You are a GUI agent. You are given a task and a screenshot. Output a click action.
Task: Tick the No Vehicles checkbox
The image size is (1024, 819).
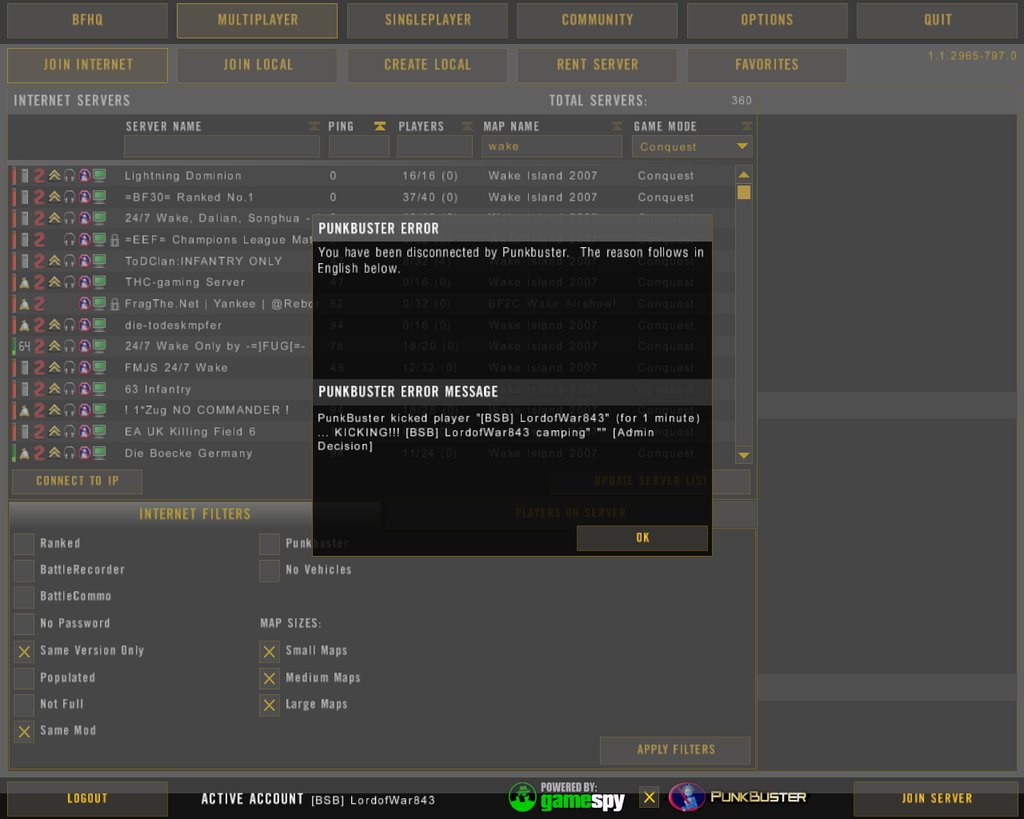point(269,570)
